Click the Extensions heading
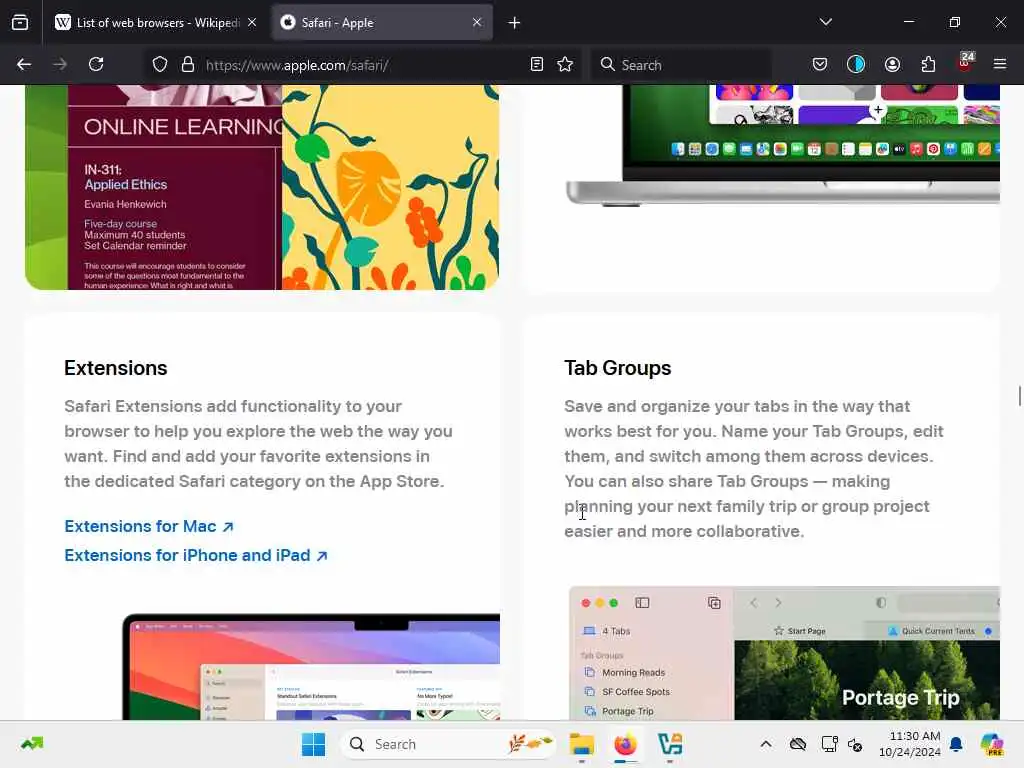This screenshot has height=768, width=1024. pyautogui.click(x=116, y=368)
